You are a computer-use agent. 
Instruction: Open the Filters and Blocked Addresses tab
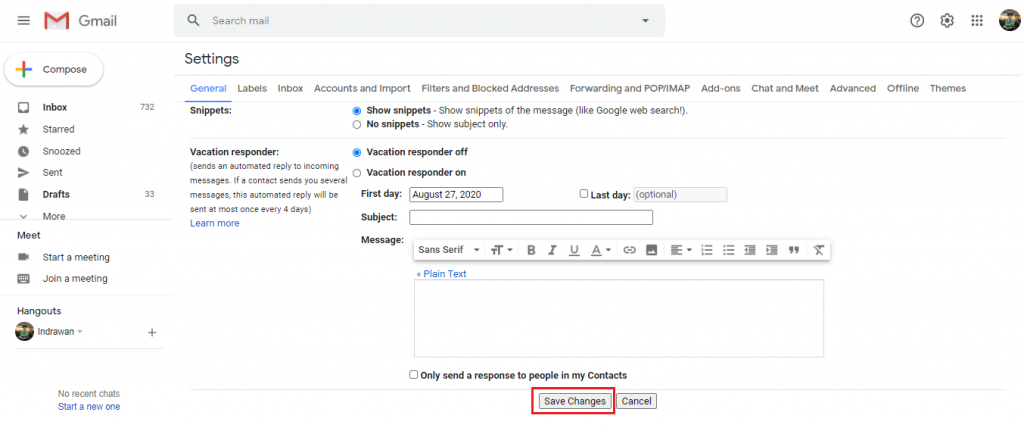490,88
